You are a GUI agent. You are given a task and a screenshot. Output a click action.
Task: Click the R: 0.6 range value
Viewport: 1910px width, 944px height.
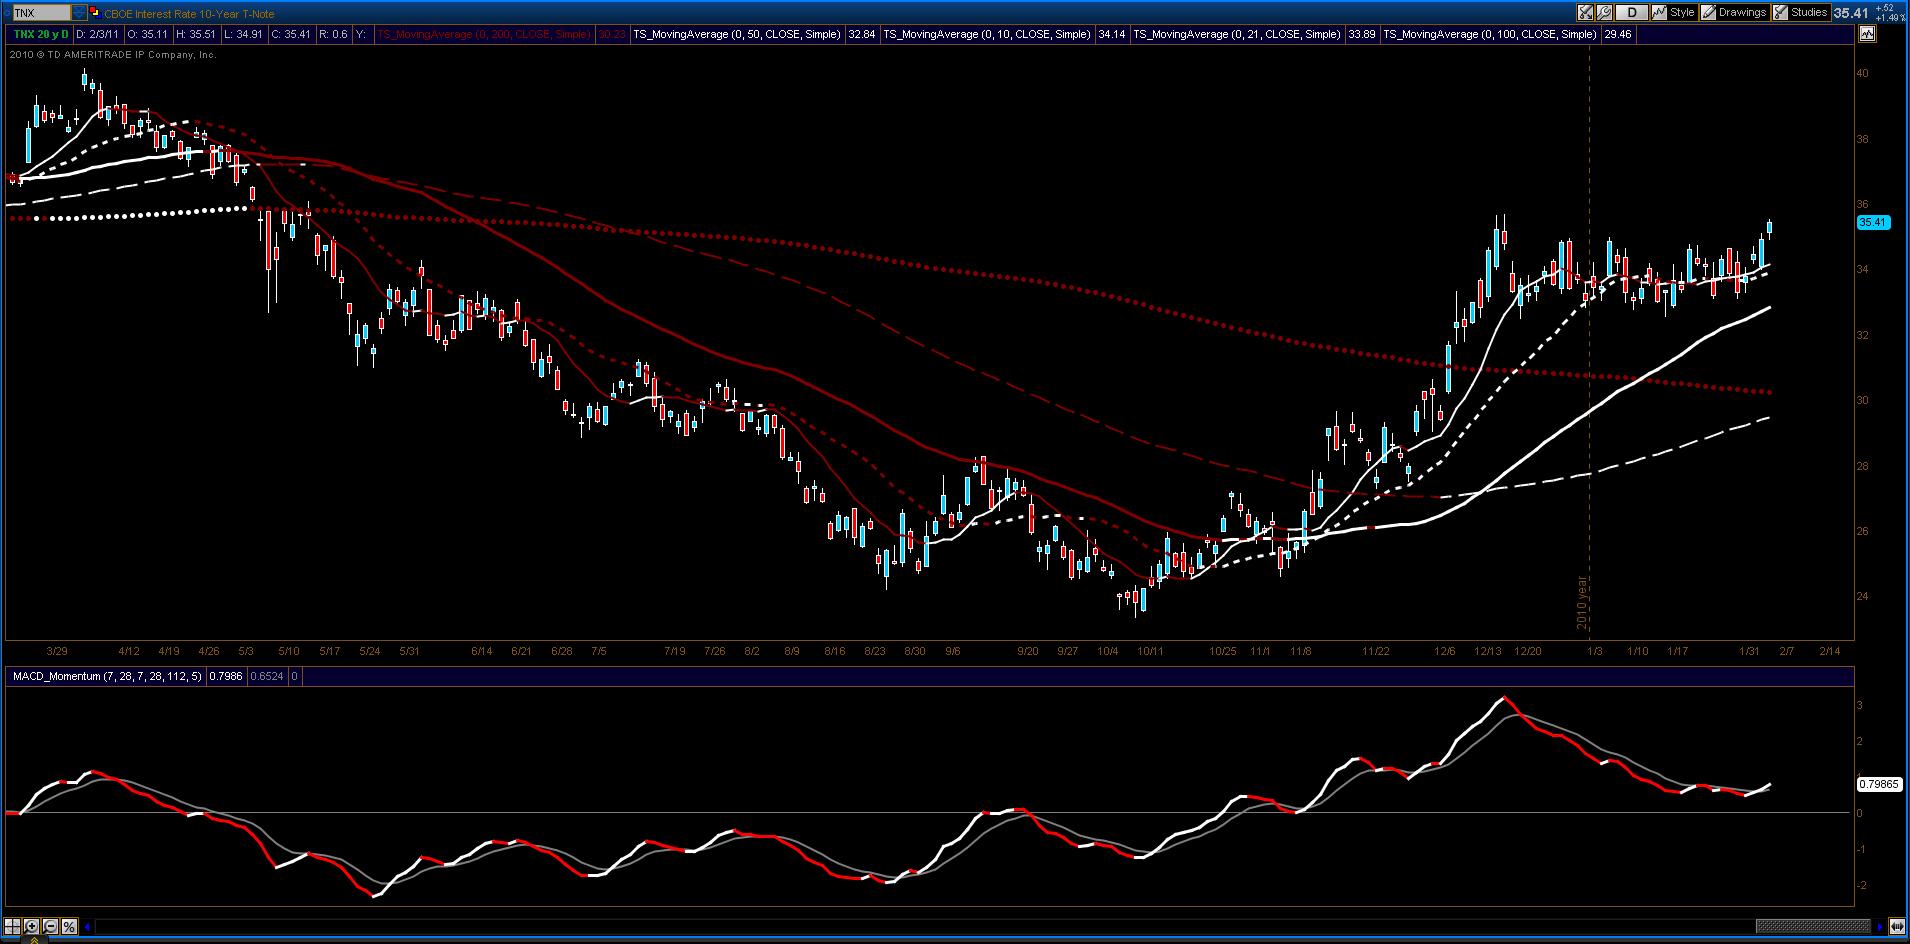tap(333, 34)
